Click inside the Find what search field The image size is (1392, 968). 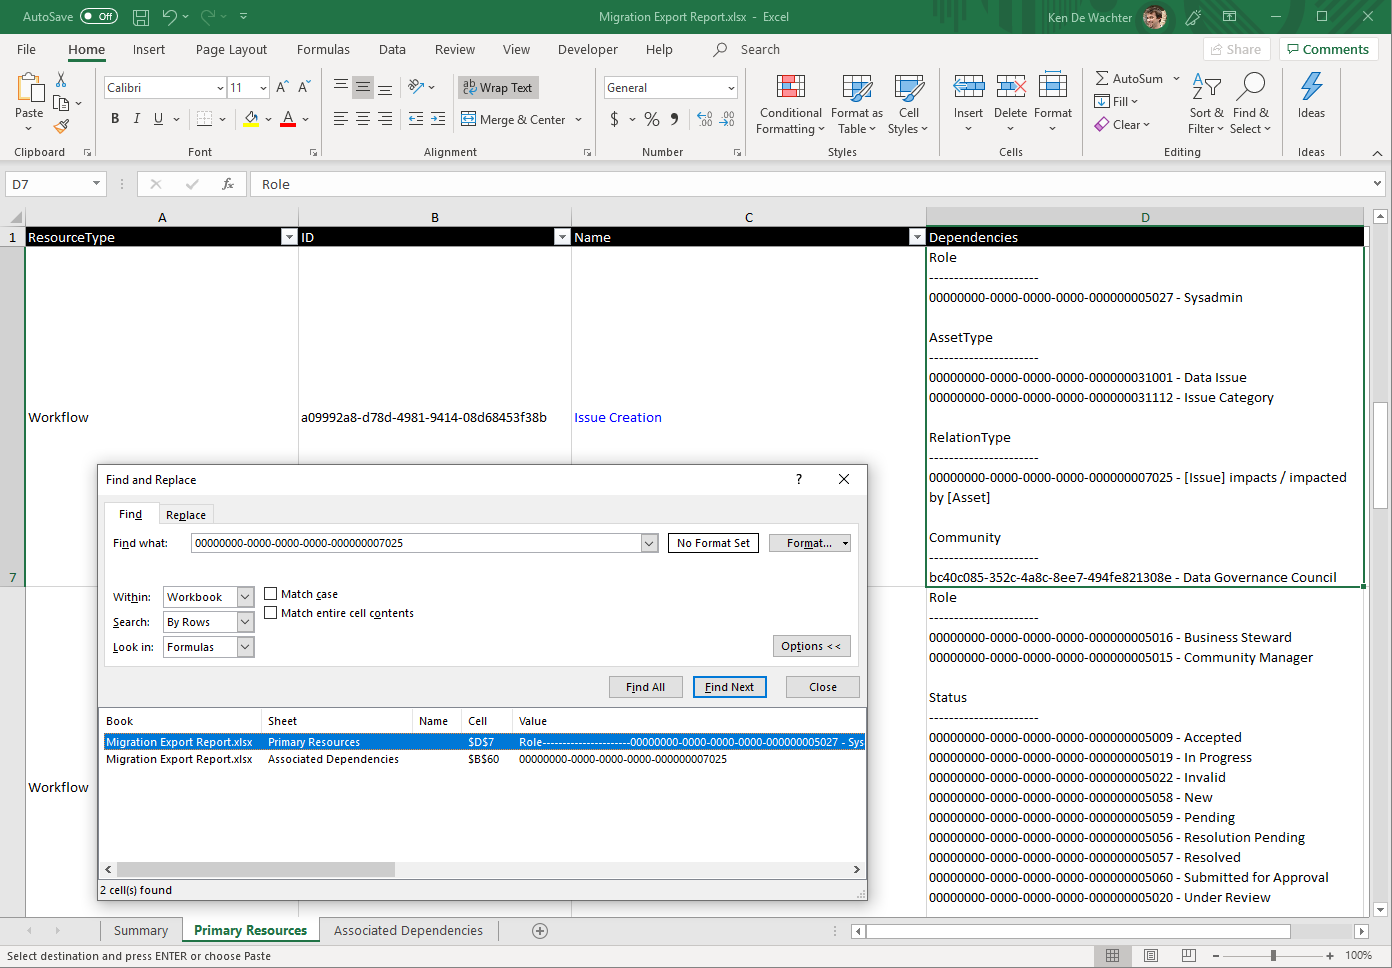pos(420,542)
